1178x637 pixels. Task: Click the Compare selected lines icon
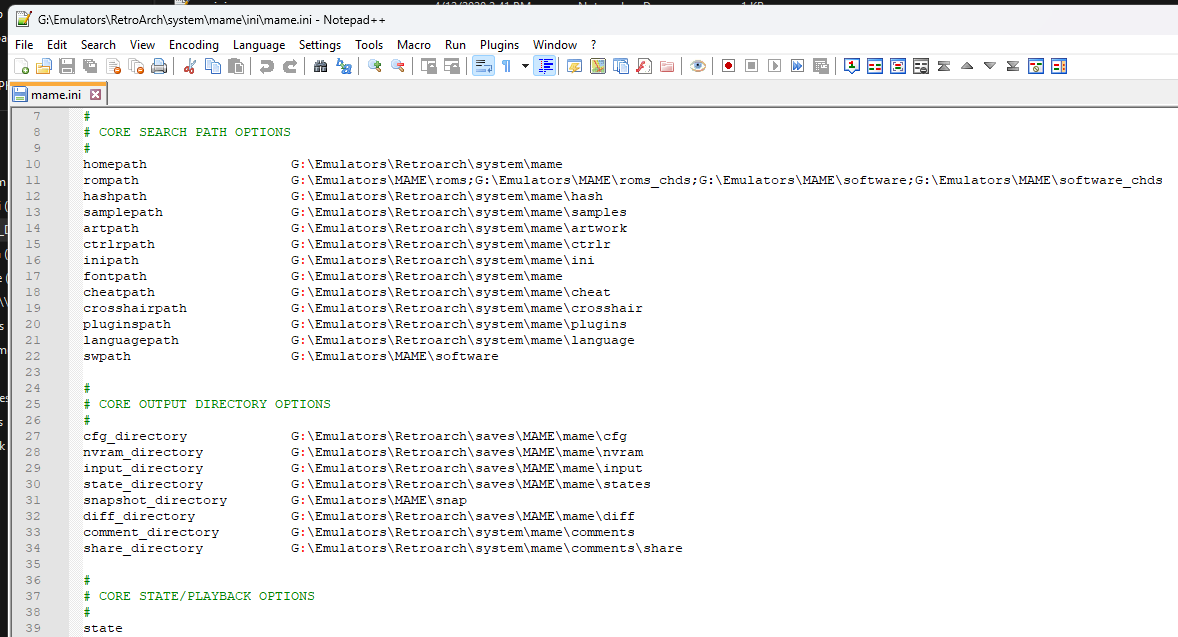[x=898, y=67]
